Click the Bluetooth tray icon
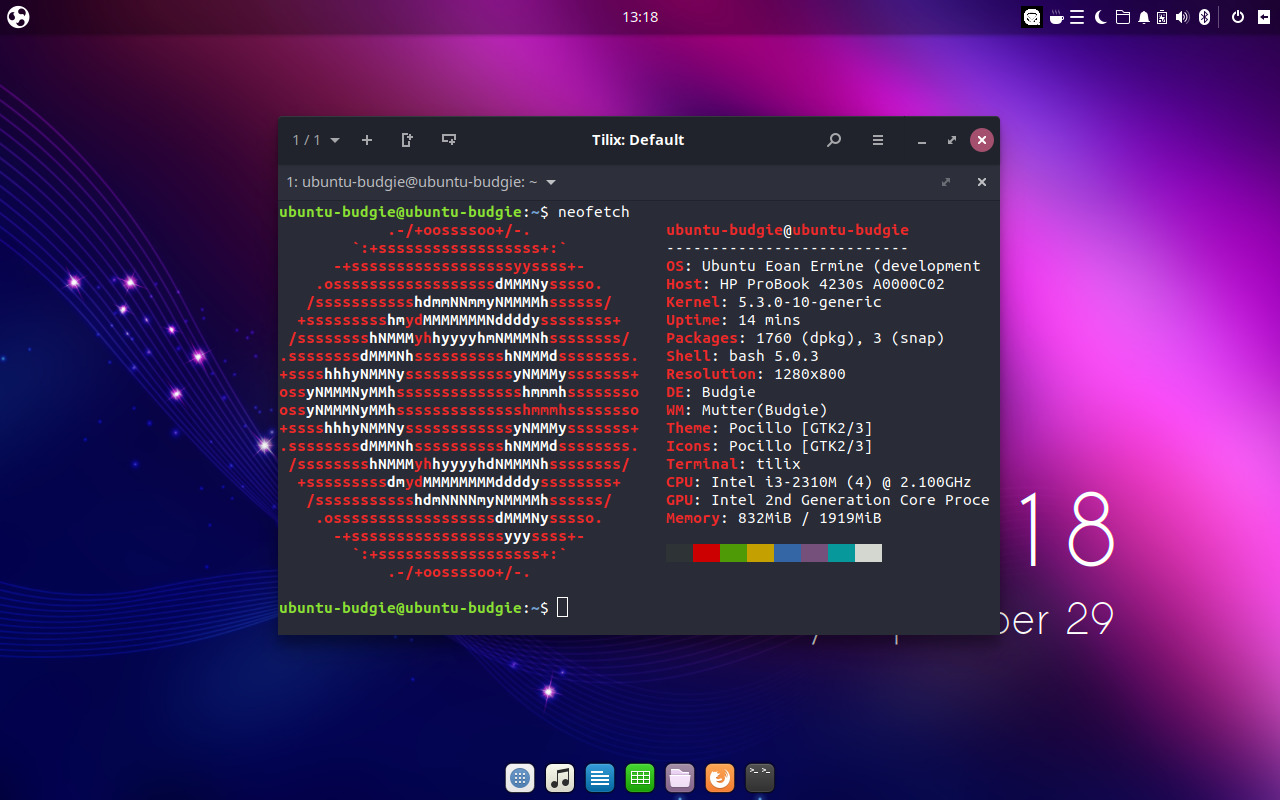The image size is (1280, 800). (1205, 17)
